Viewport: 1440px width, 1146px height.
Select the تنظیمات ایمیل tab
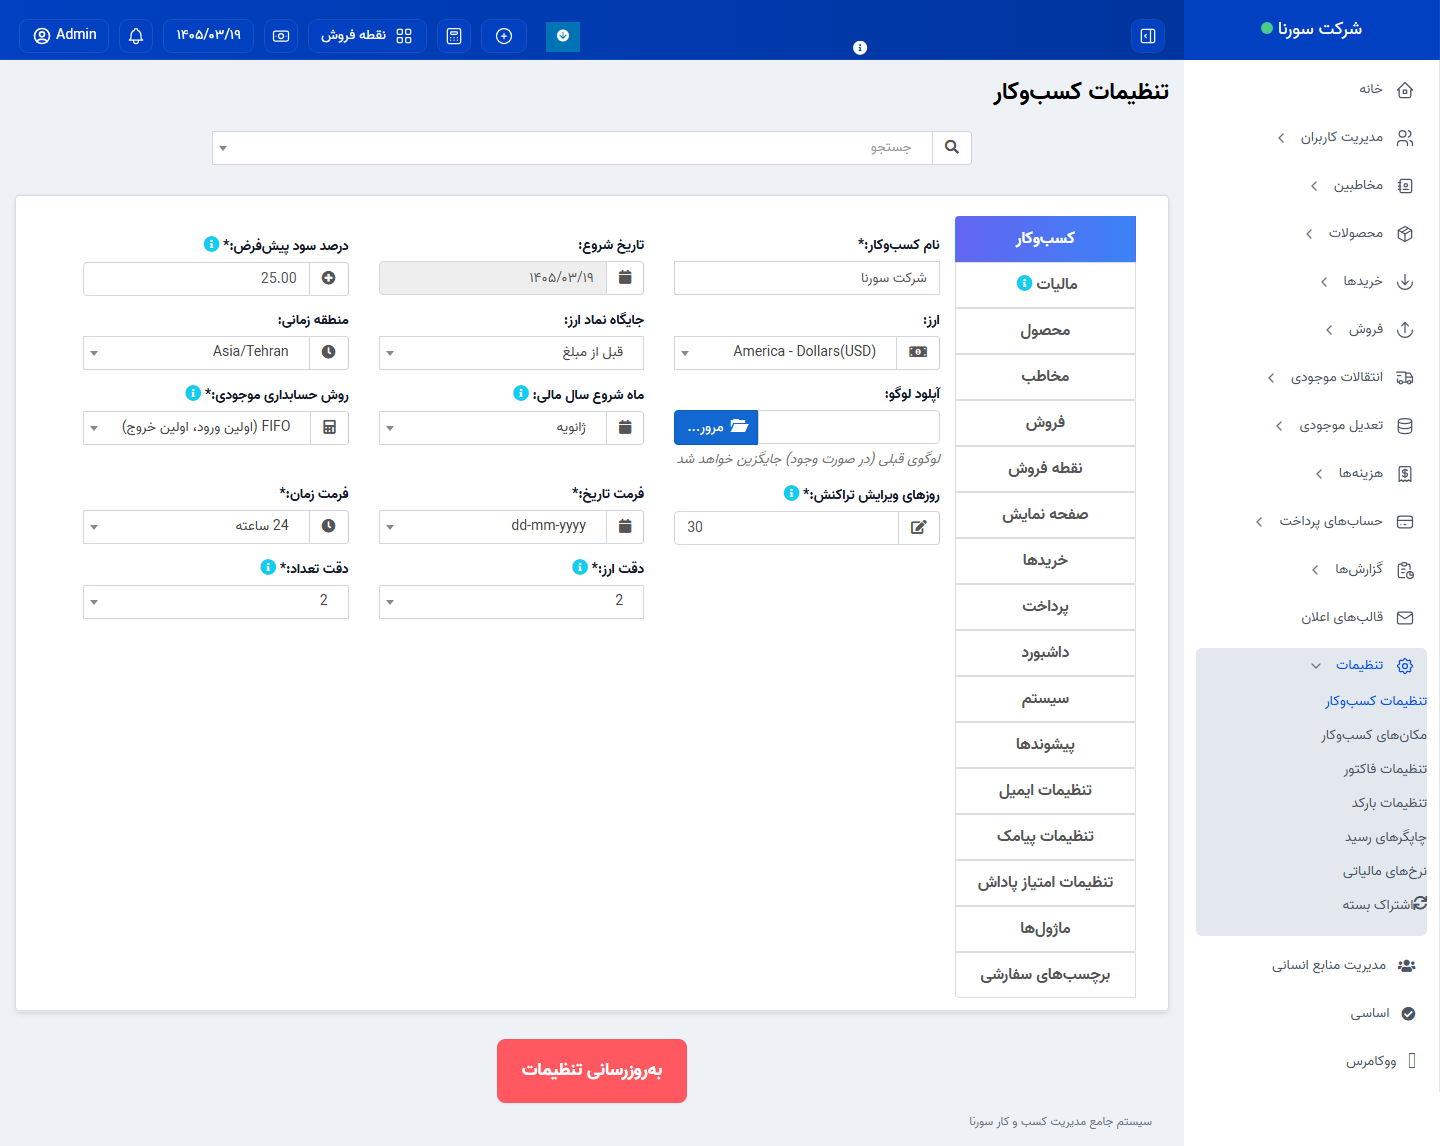tap(1045, 790)
